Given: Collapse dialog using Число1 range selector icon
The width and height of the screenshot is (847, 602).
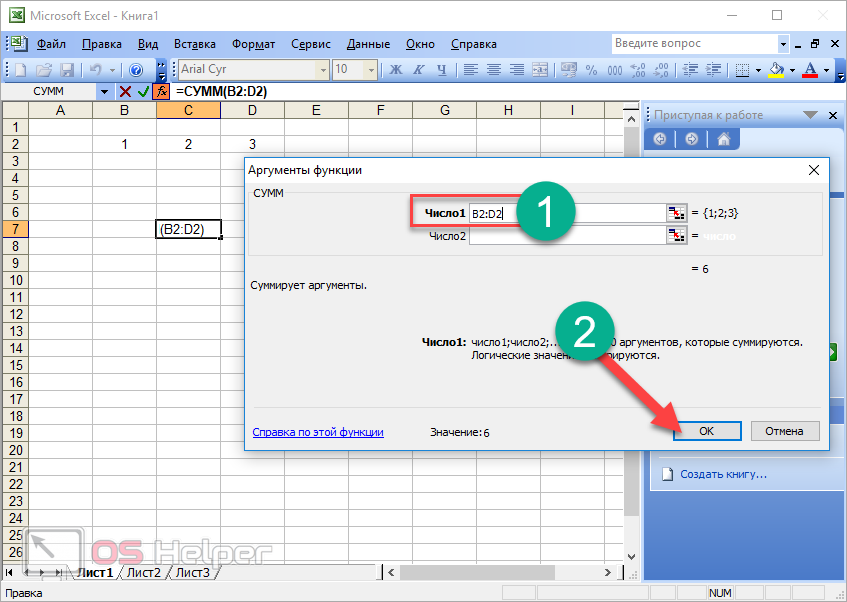Looking at the screenshot, I should [x=677, y=213].
